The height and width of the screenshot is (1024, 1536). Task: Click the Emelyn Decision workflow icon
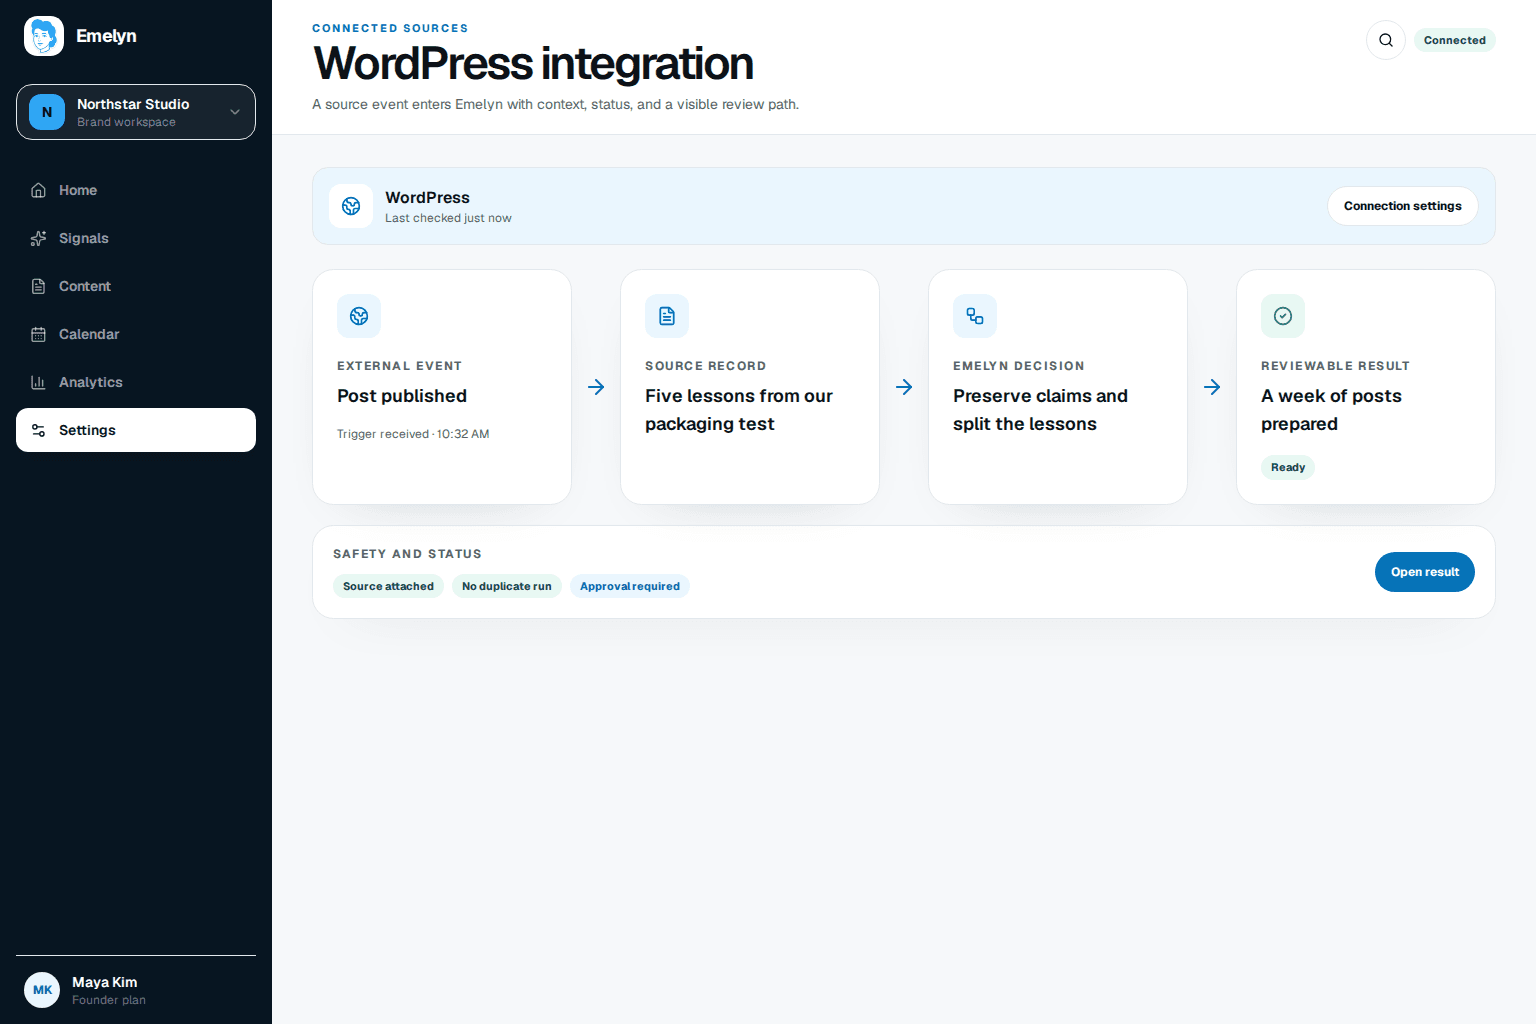click(x=975, y=316)
